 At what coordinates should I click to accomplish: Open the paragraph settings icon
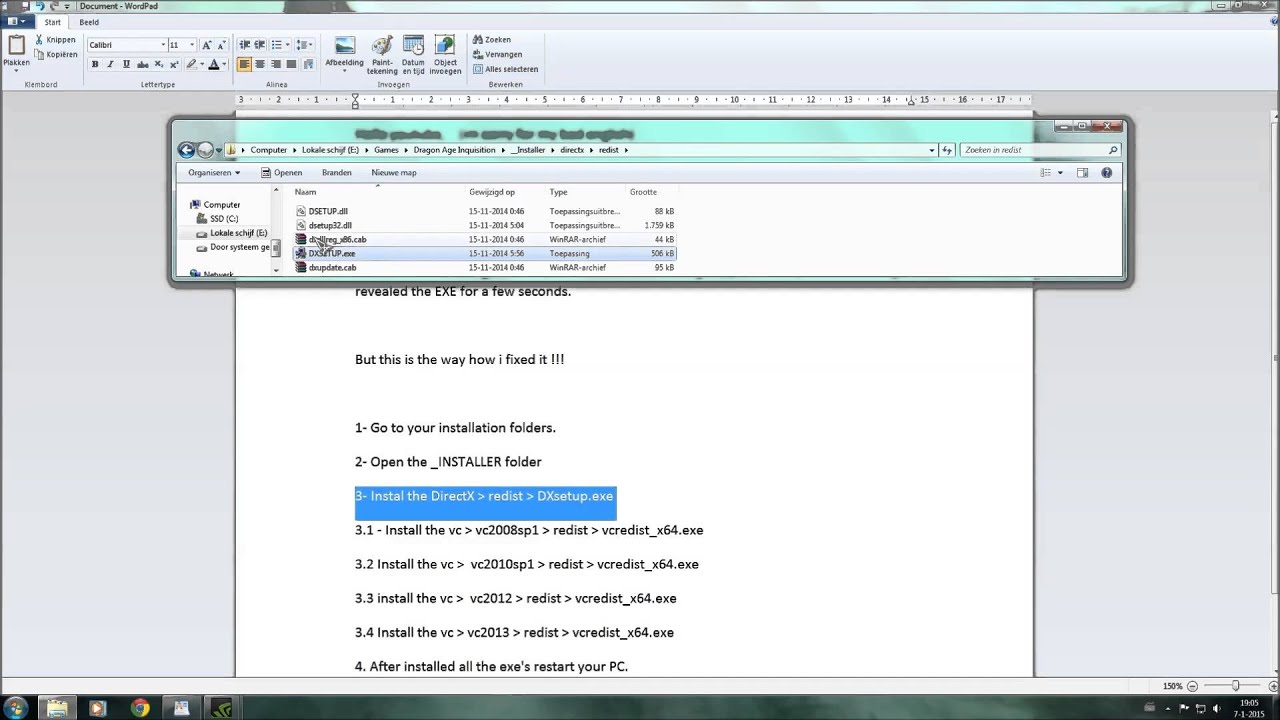(x=308, y=64)
